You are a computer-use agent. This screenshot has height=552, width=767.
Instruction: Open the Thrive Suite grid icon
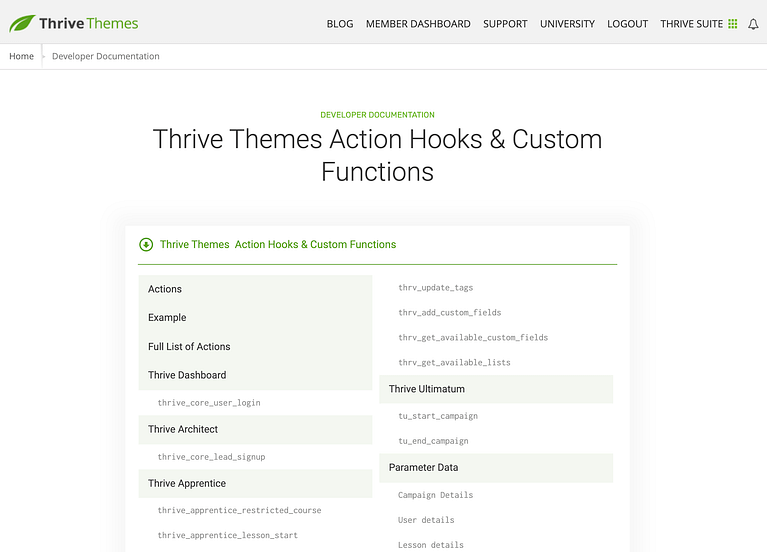pyautogui.click(x=733, y=24)
